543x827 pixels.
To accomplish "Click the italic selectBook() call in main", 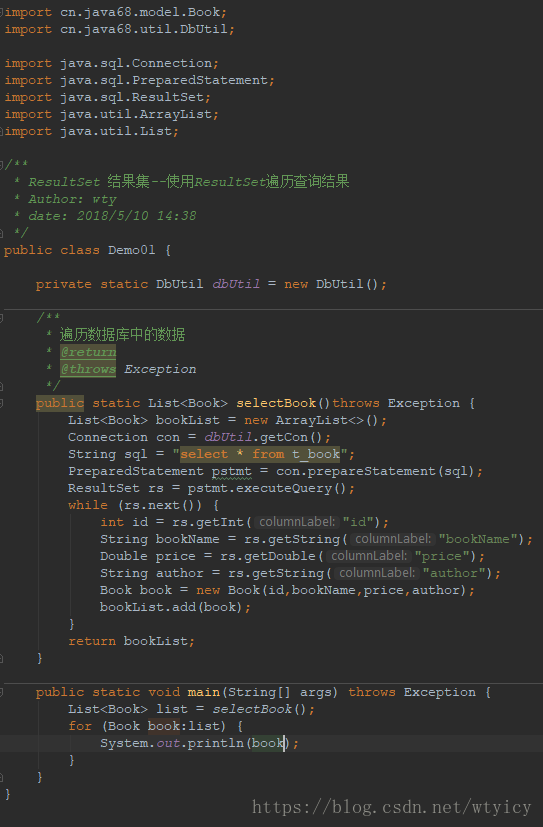I will point(259,709).
